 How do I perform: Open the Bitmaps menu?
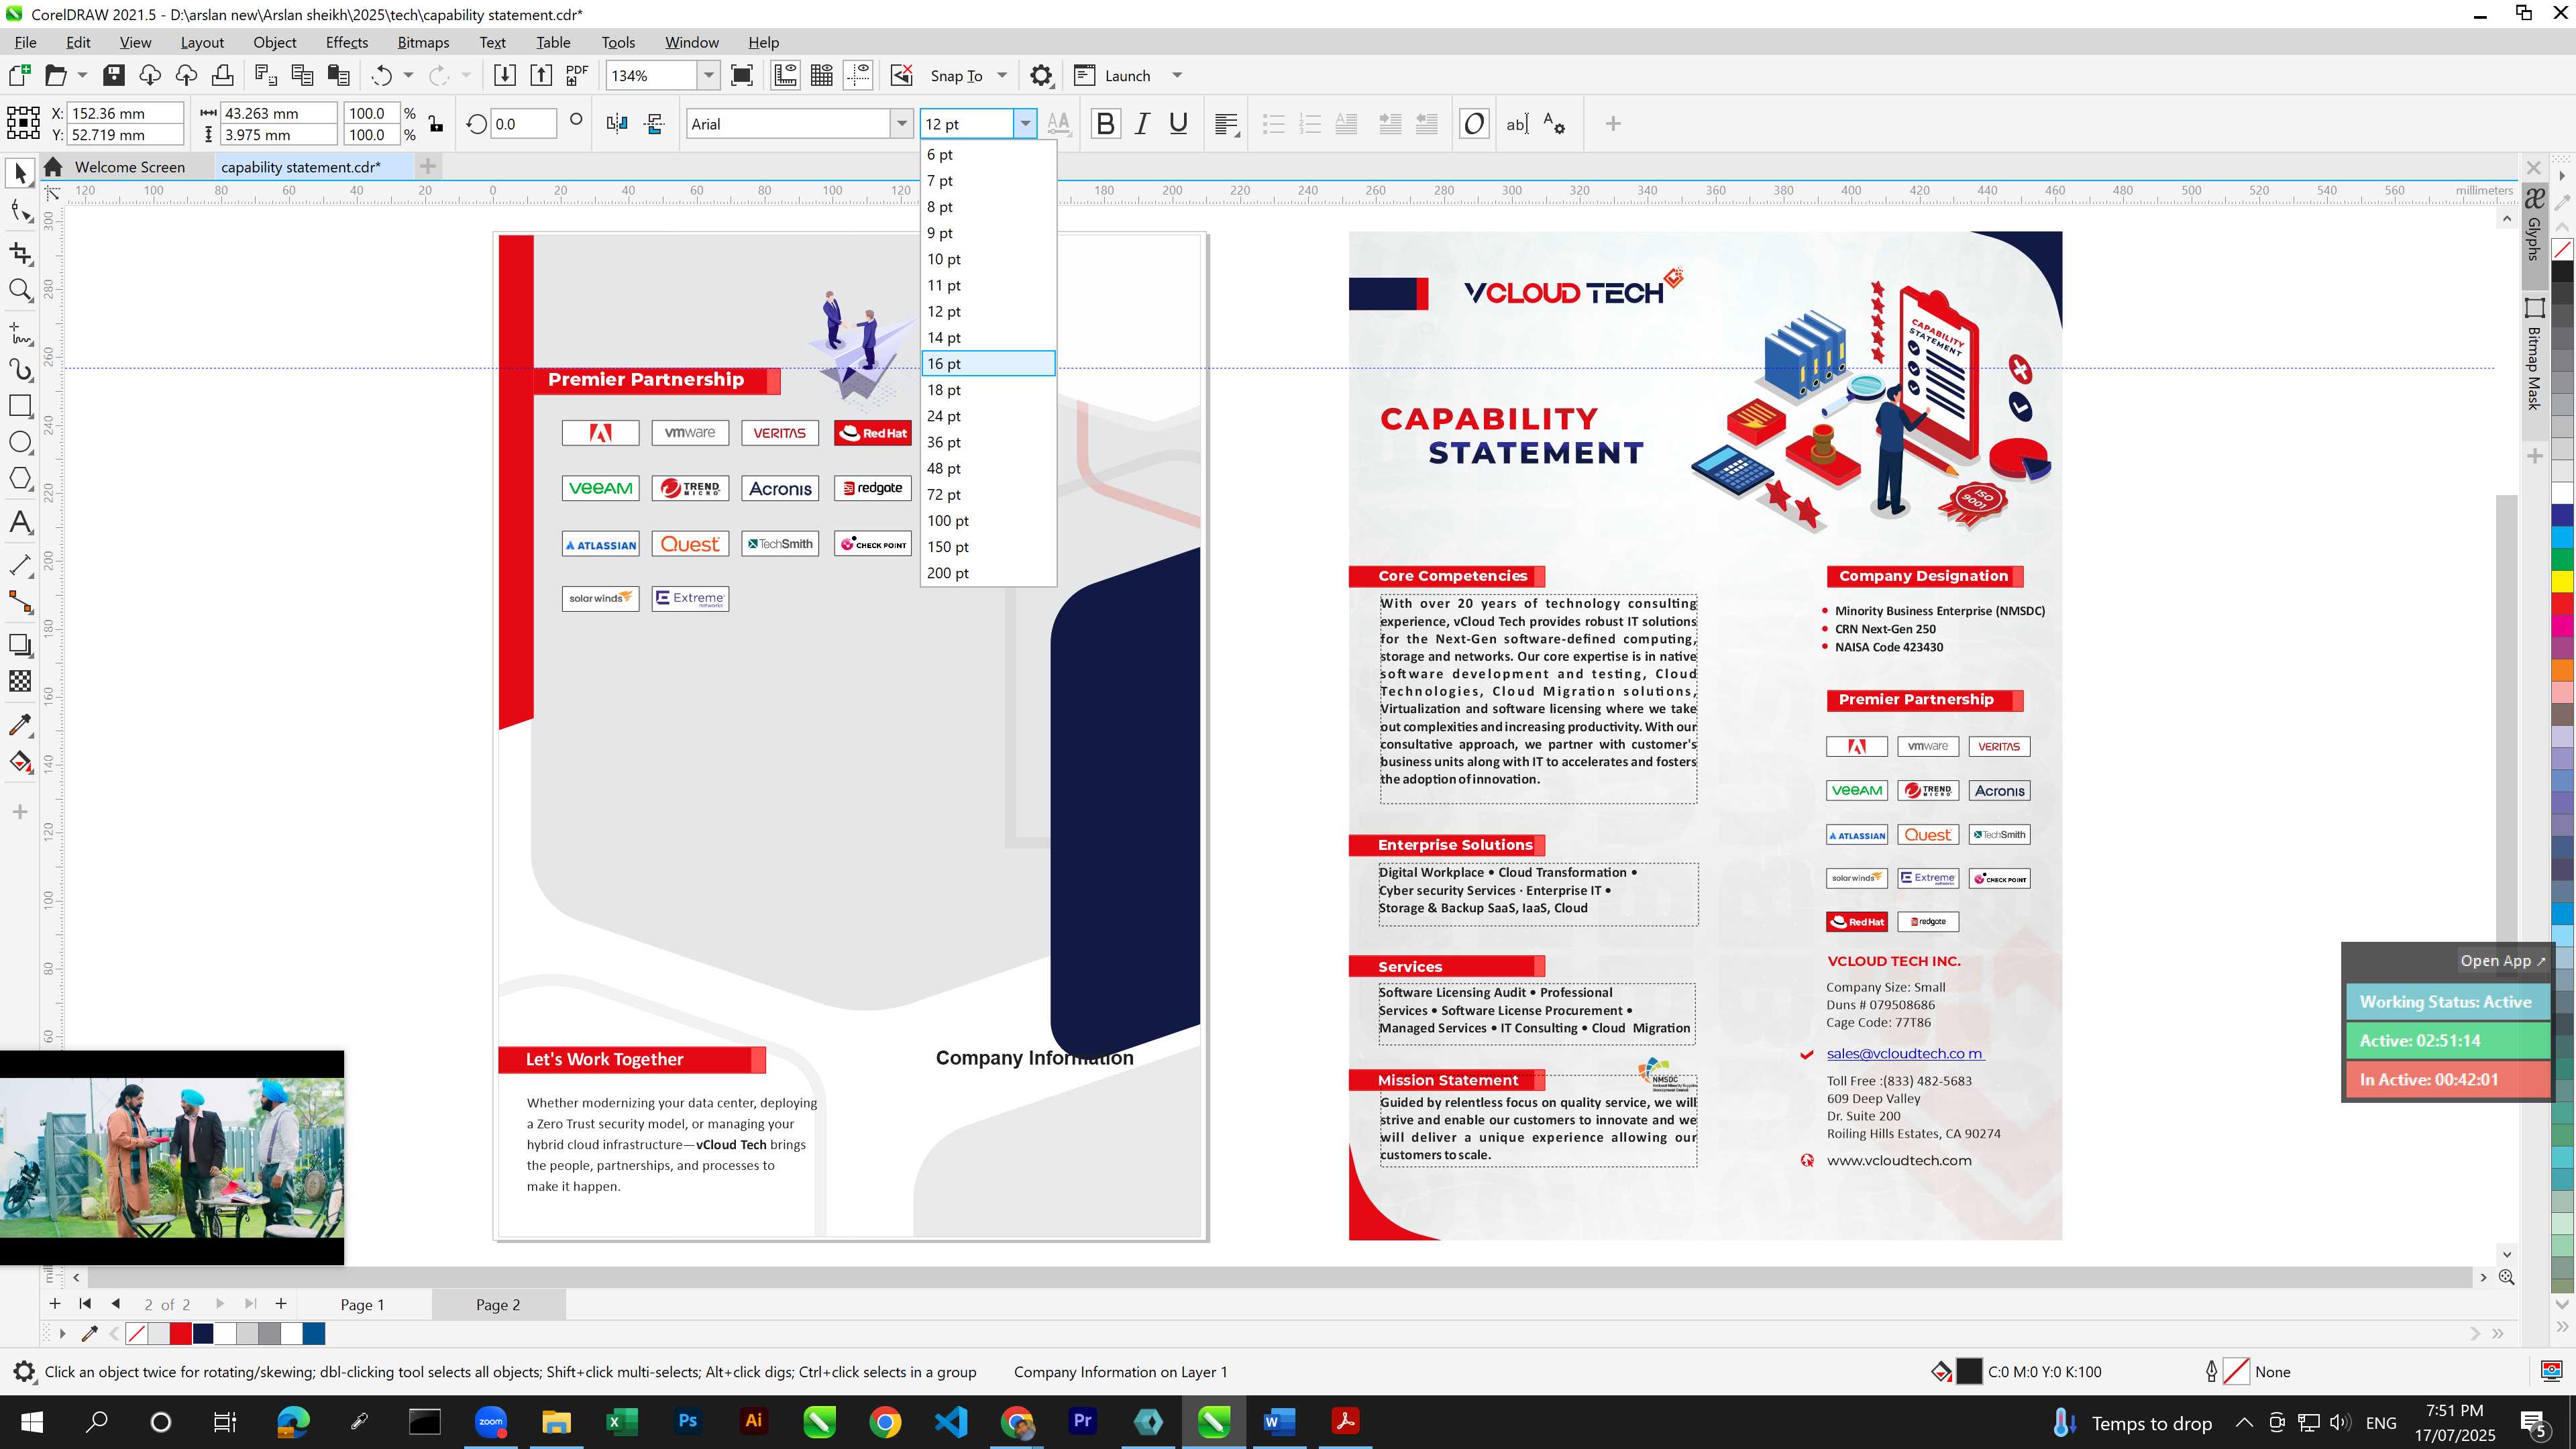(x=423, y=42)
